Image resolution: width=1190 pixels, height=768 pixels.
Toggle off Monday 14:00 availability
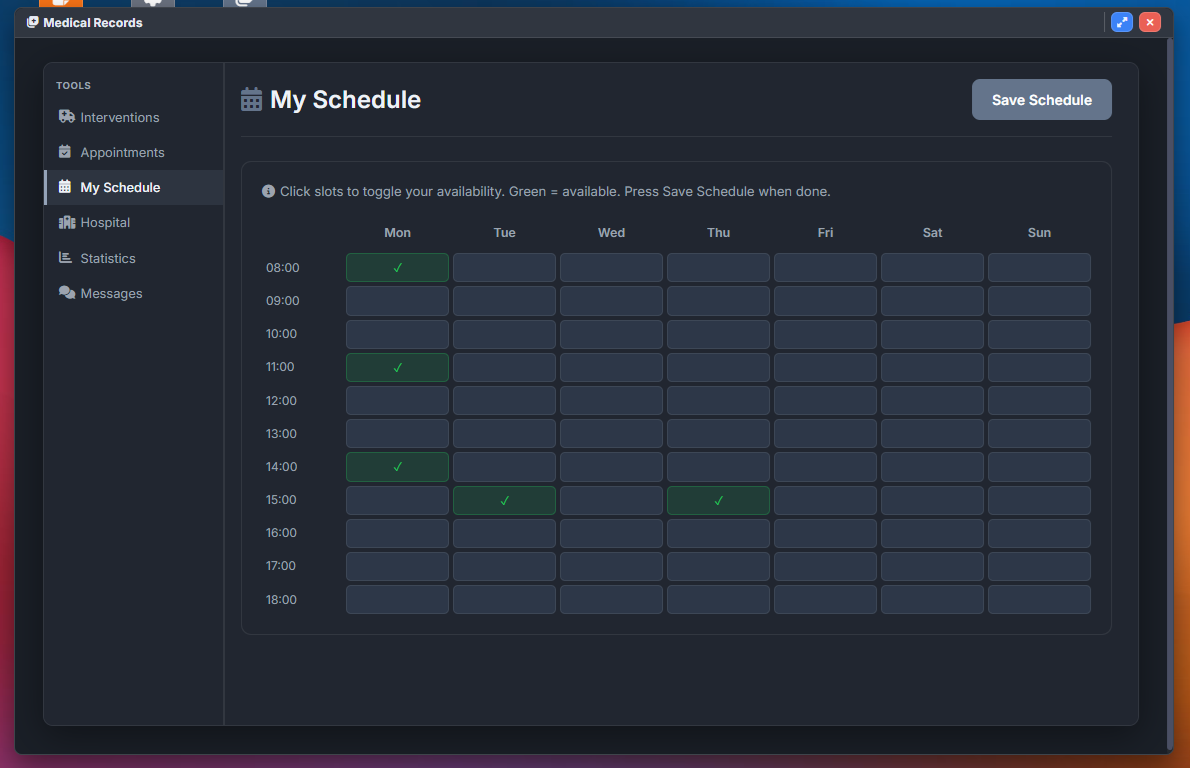click(397, 467)
